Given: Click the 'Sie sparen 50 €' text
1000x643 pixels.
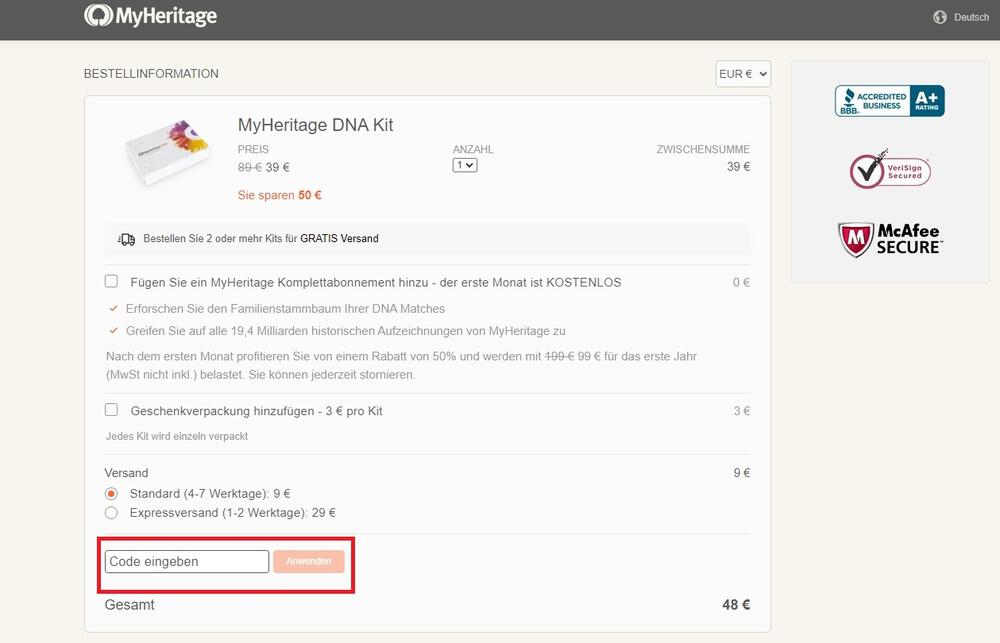Looking at the screenshot, I should [279, 195].
